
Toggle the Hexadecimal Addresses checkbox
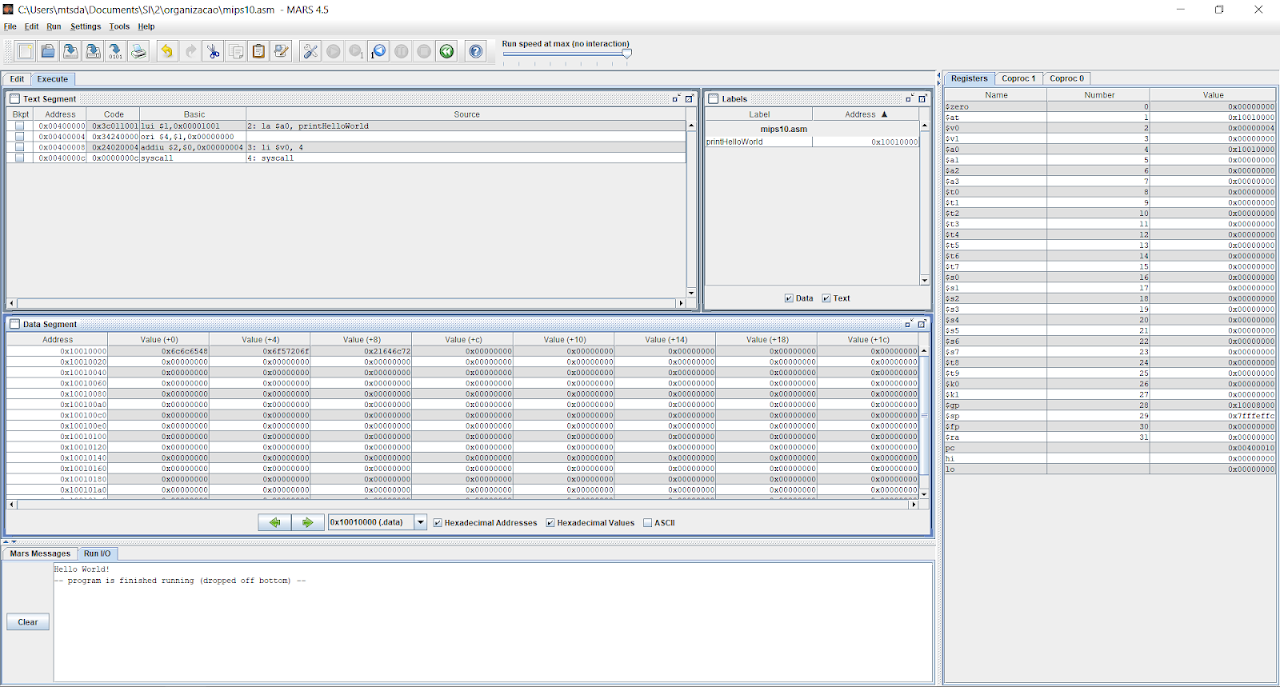point(438,523)
